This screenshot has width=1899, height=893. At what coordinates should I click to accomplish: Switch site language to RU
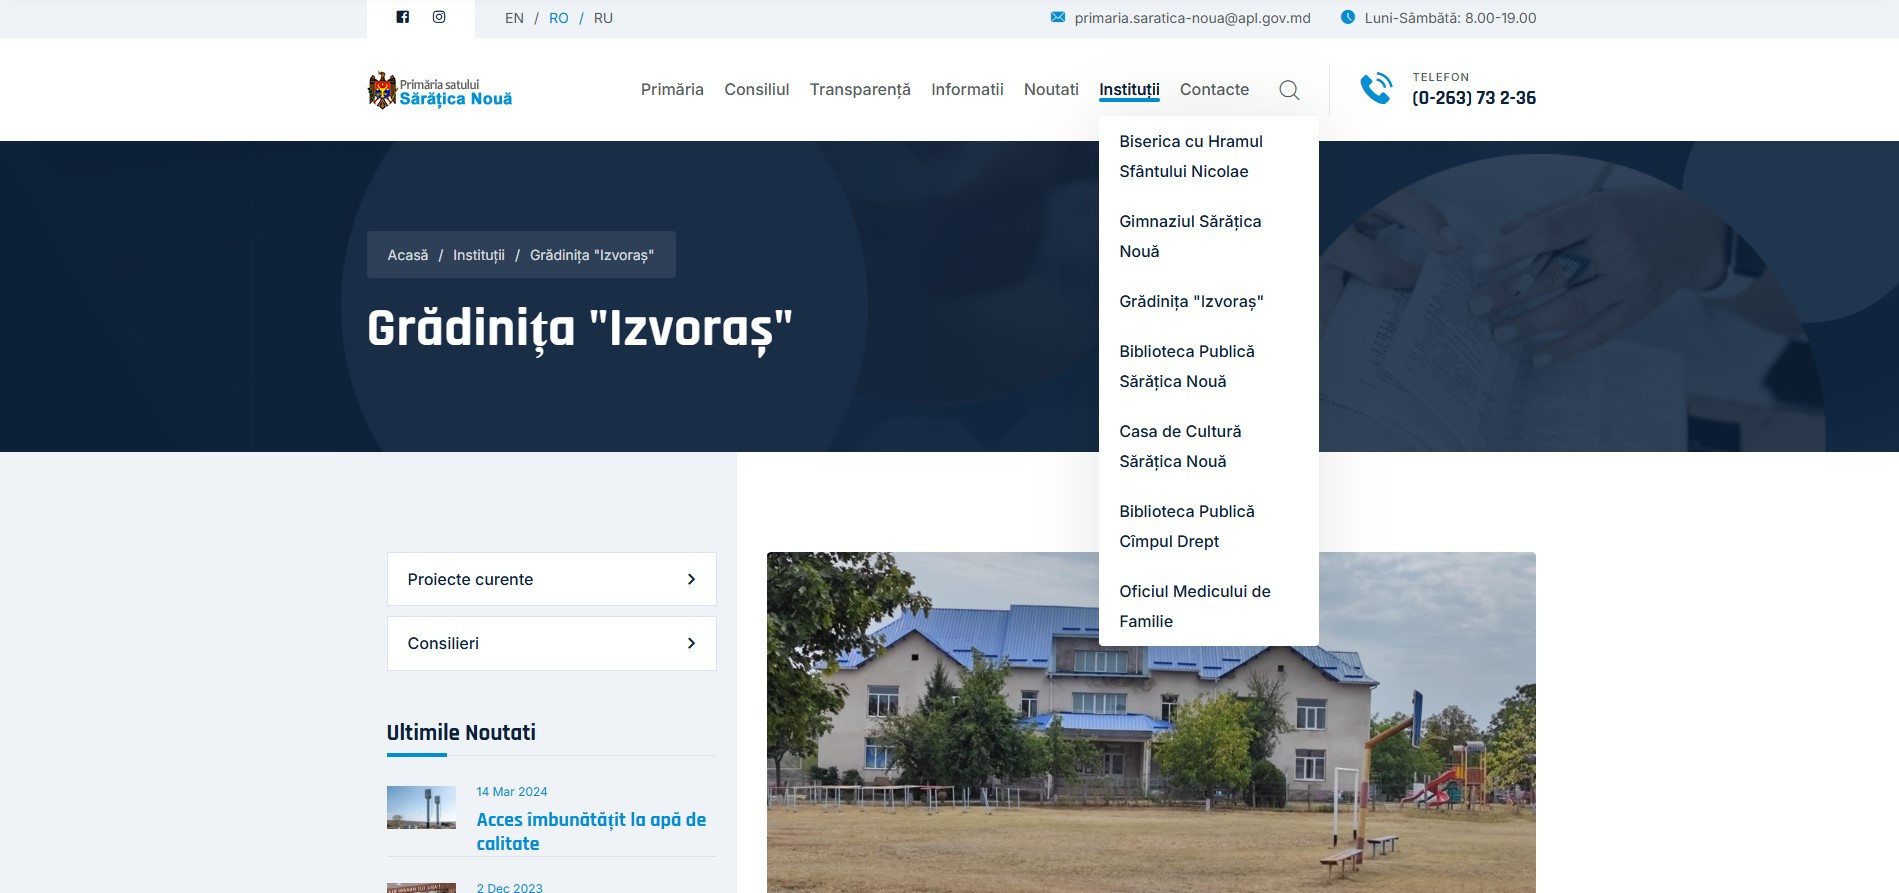tap(603, 18)
